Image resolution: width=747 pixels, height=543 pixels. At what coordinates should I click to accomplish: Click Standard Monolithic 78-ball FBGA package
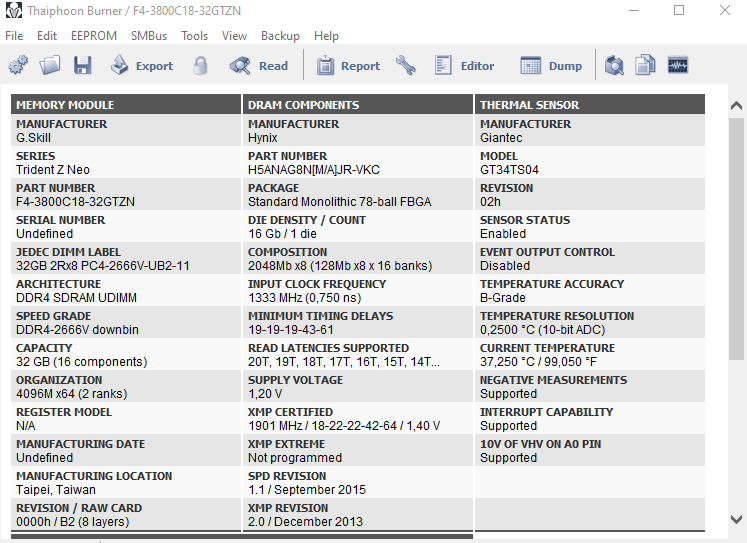click(340, 202)
